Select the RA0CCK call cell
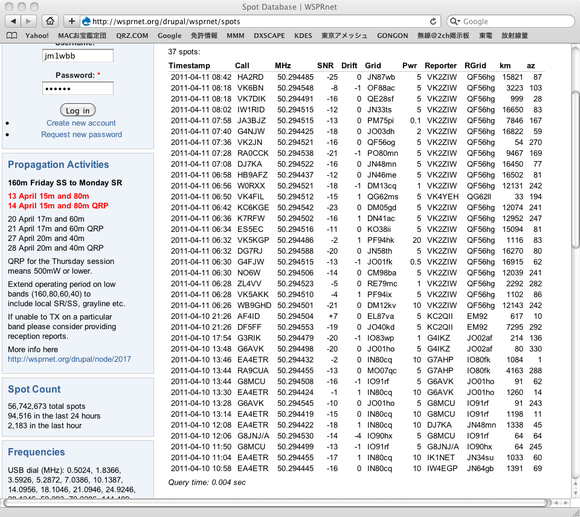This screenshot has height=517, width=580. pos(253,153)
